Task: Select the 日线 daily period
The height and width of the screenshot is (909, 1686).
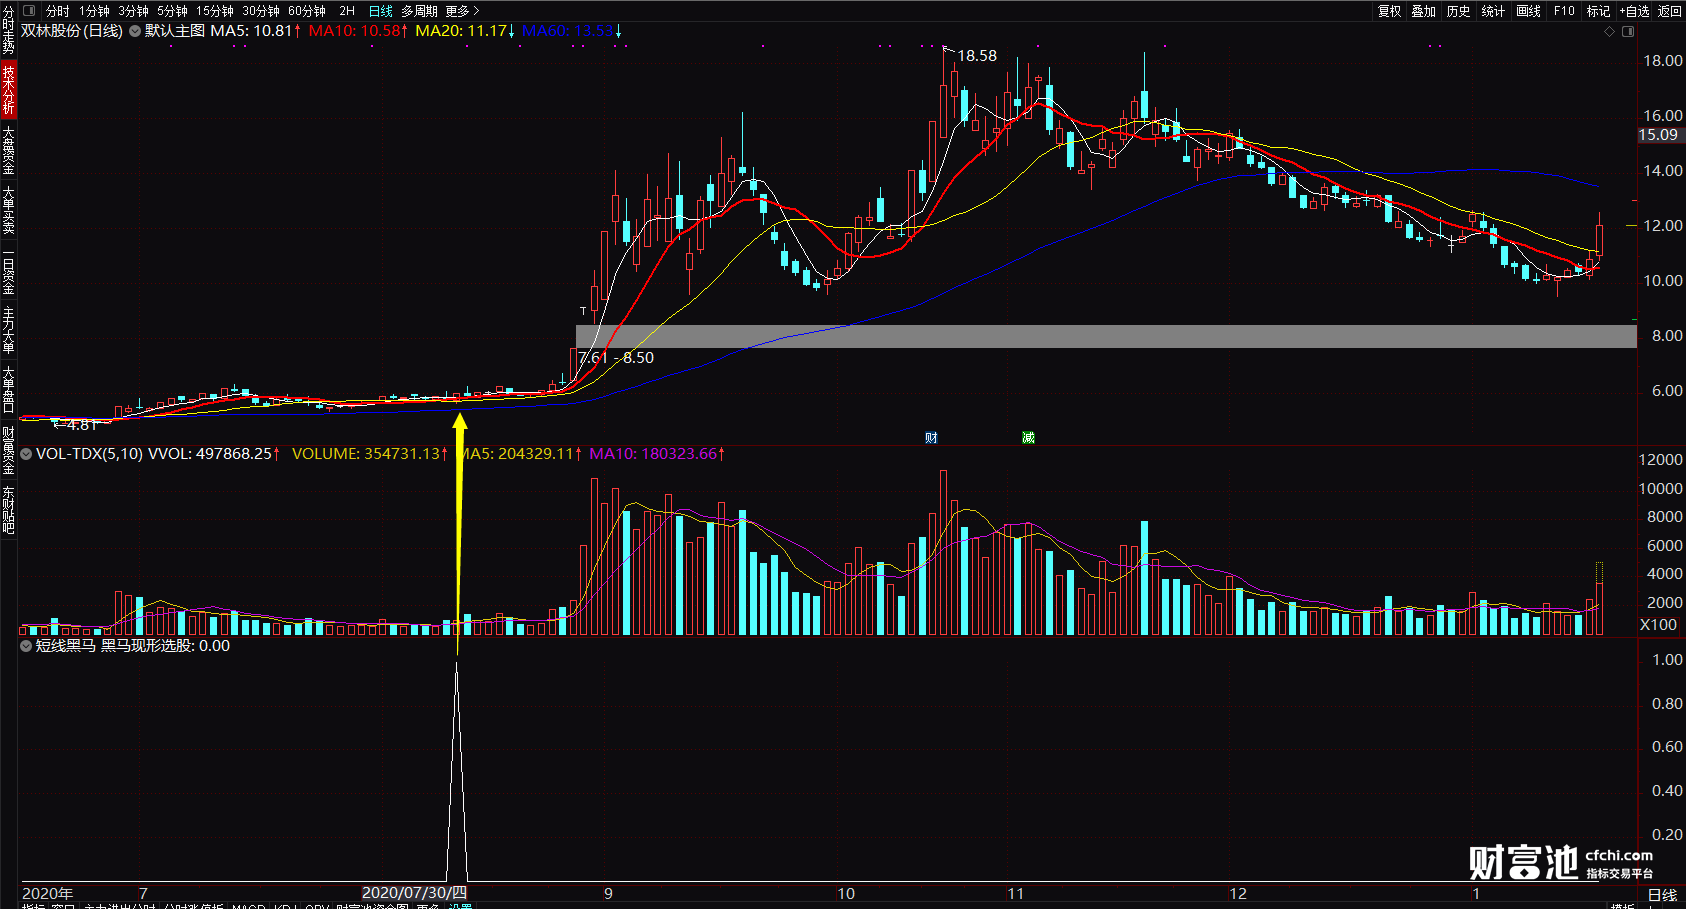Action: 381,11
